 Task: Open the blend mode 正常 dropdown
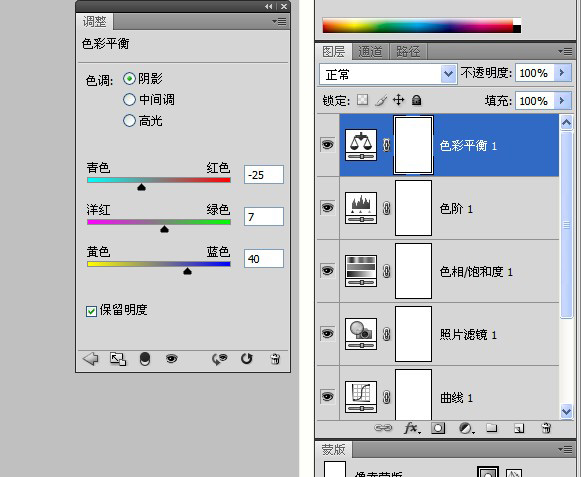[448, 74]
